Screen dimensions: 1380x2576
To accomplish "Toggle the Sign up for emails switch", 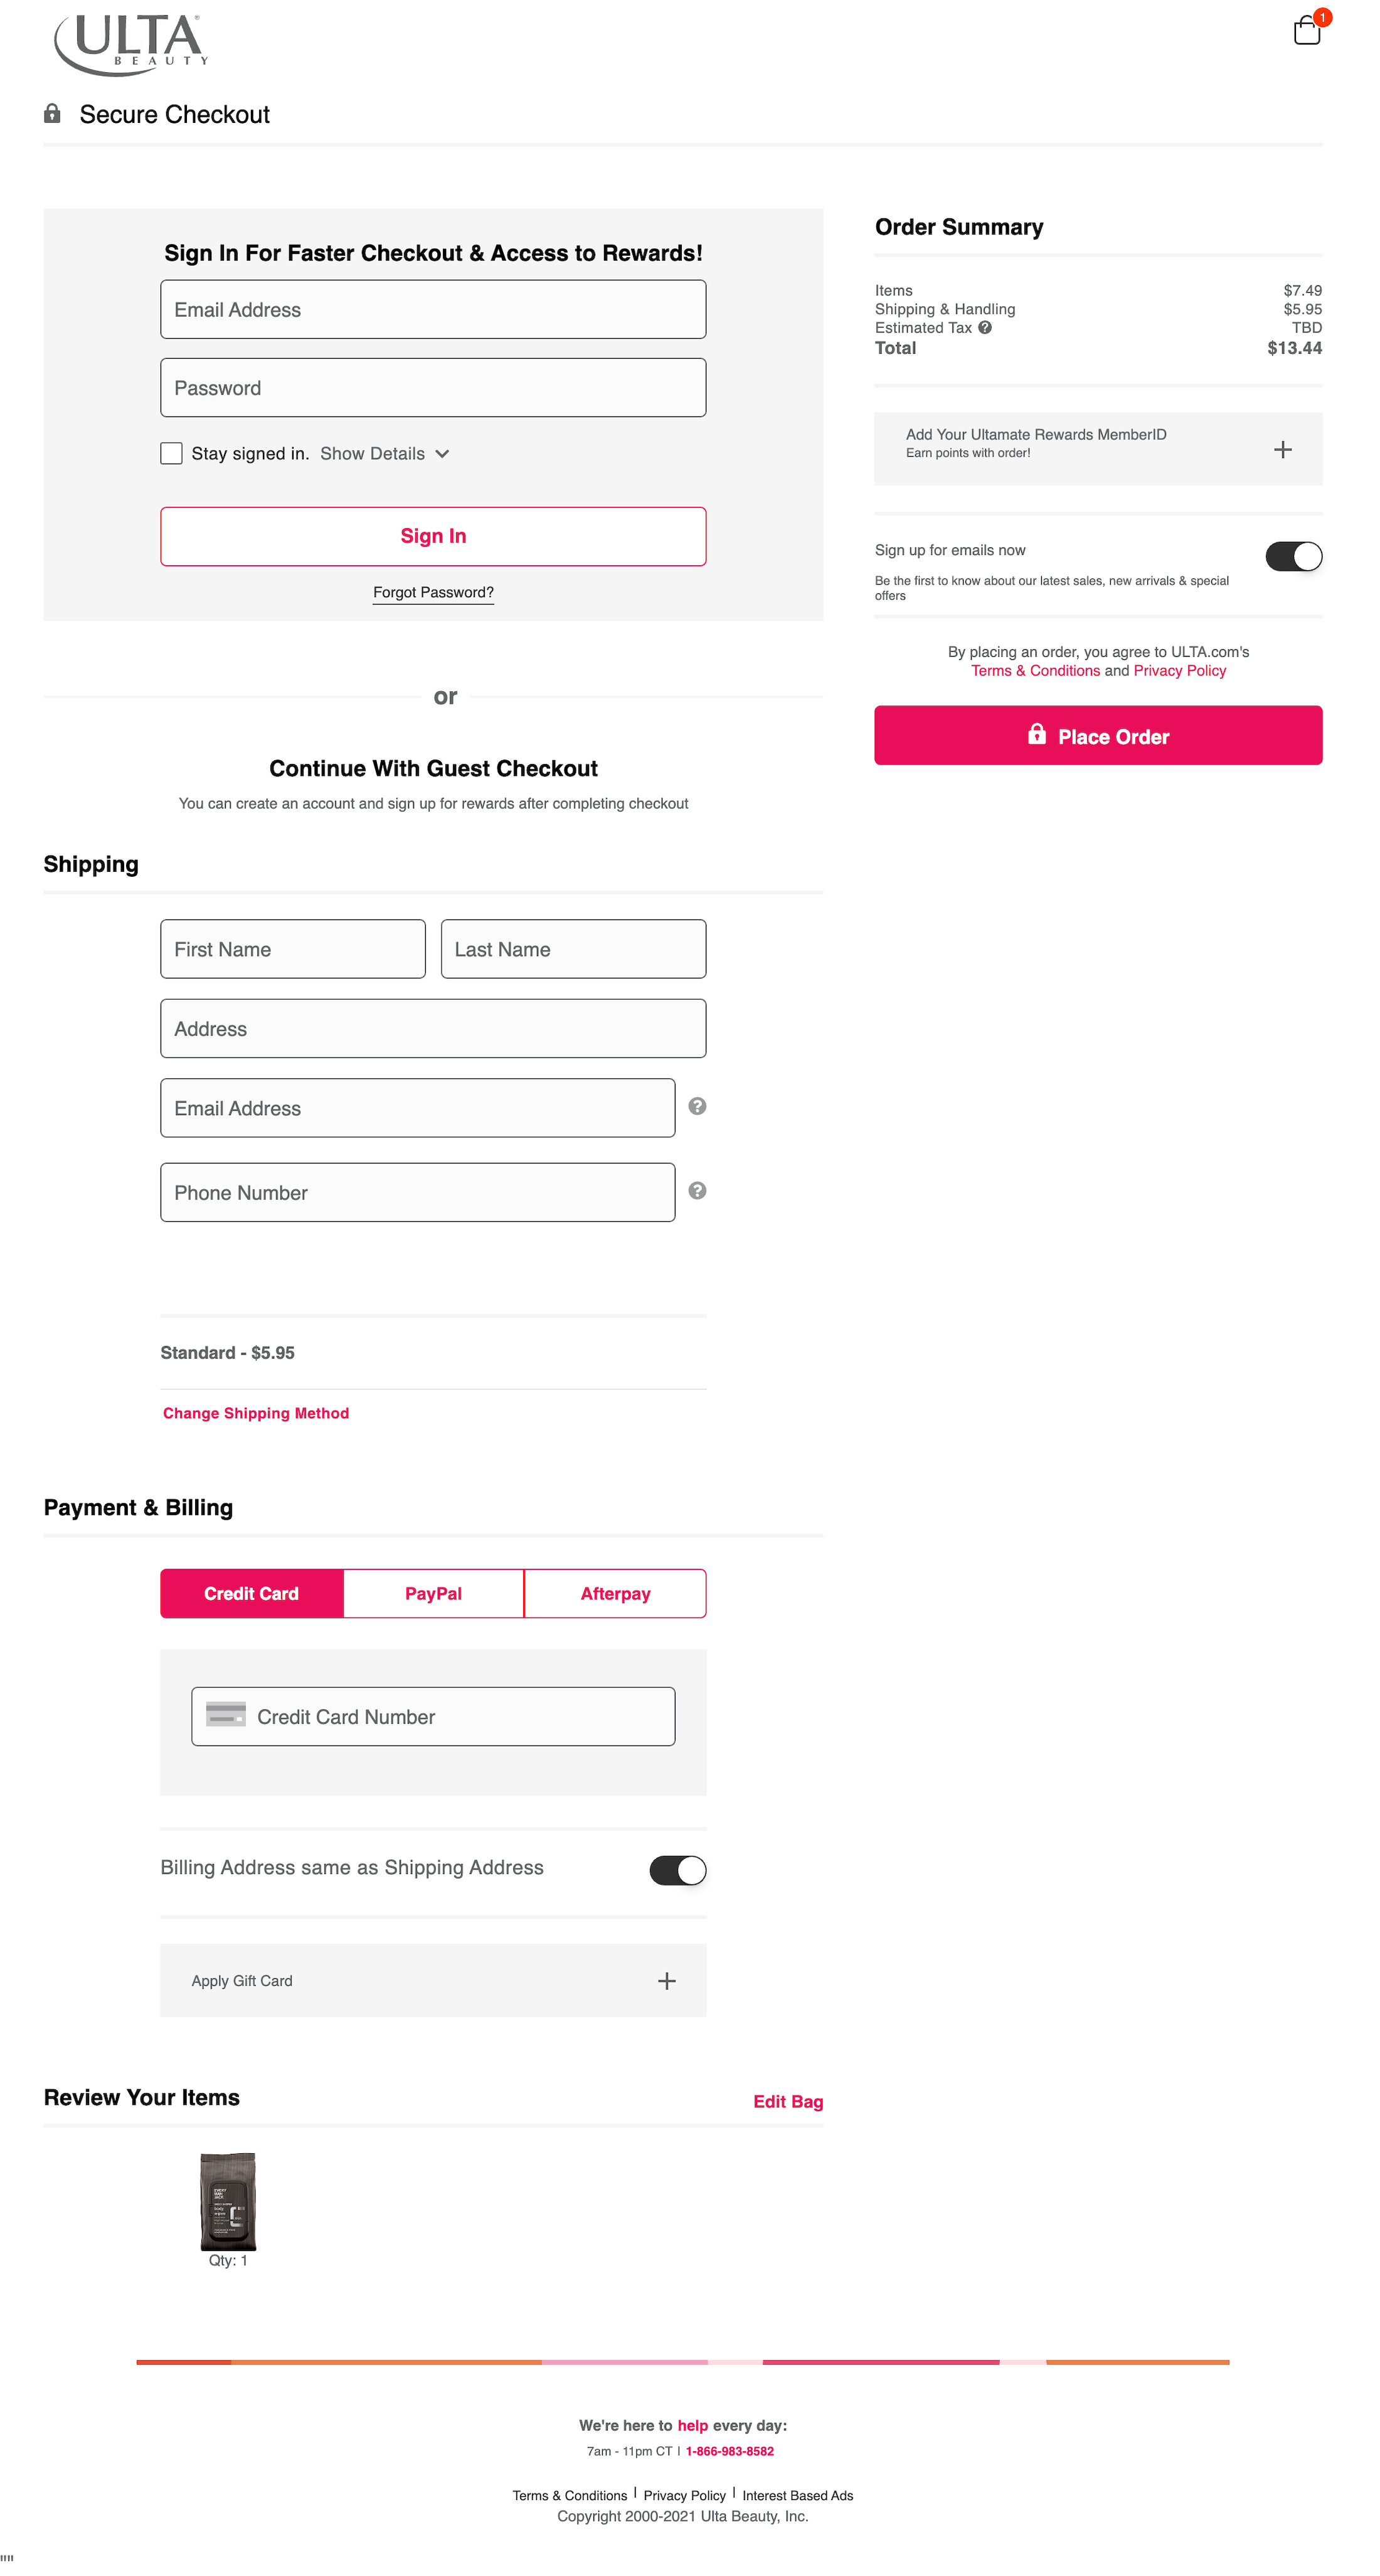I will click(x=1293, y=556).
